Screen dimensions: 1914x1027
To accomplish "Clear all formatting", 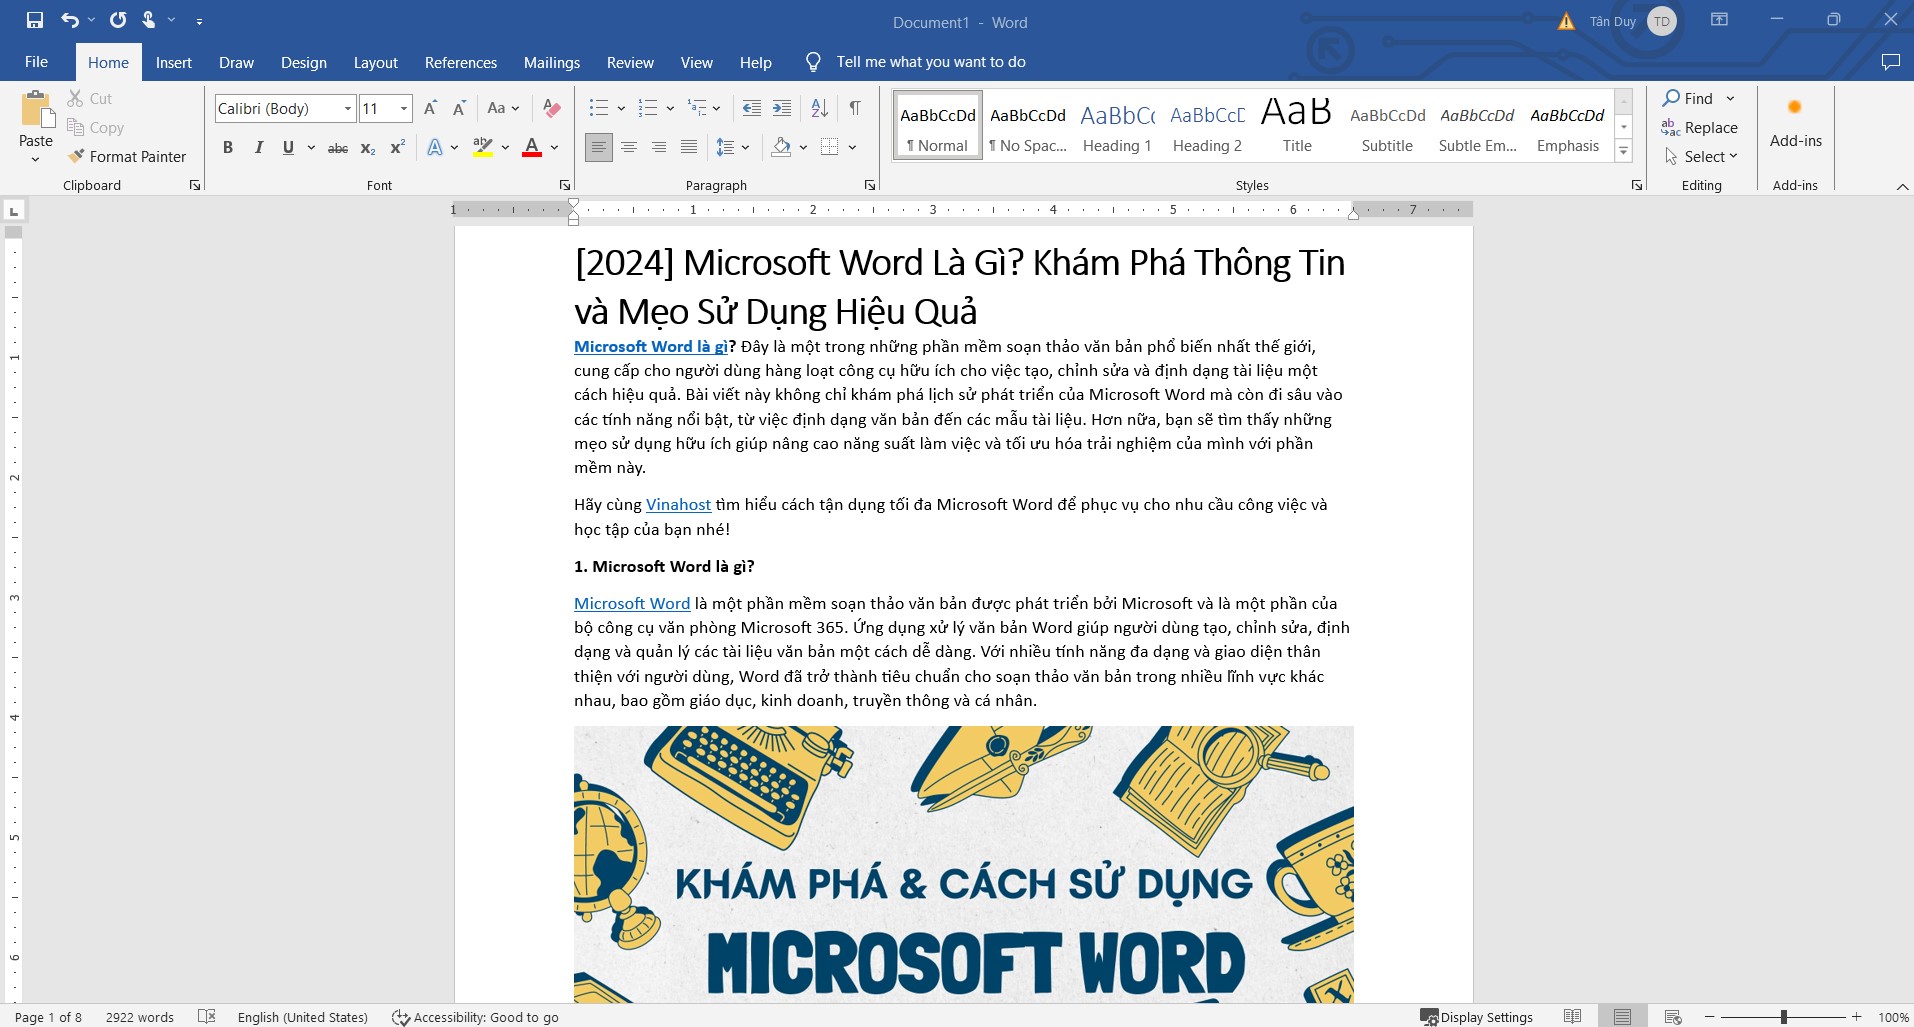I will tap(551, 108).
